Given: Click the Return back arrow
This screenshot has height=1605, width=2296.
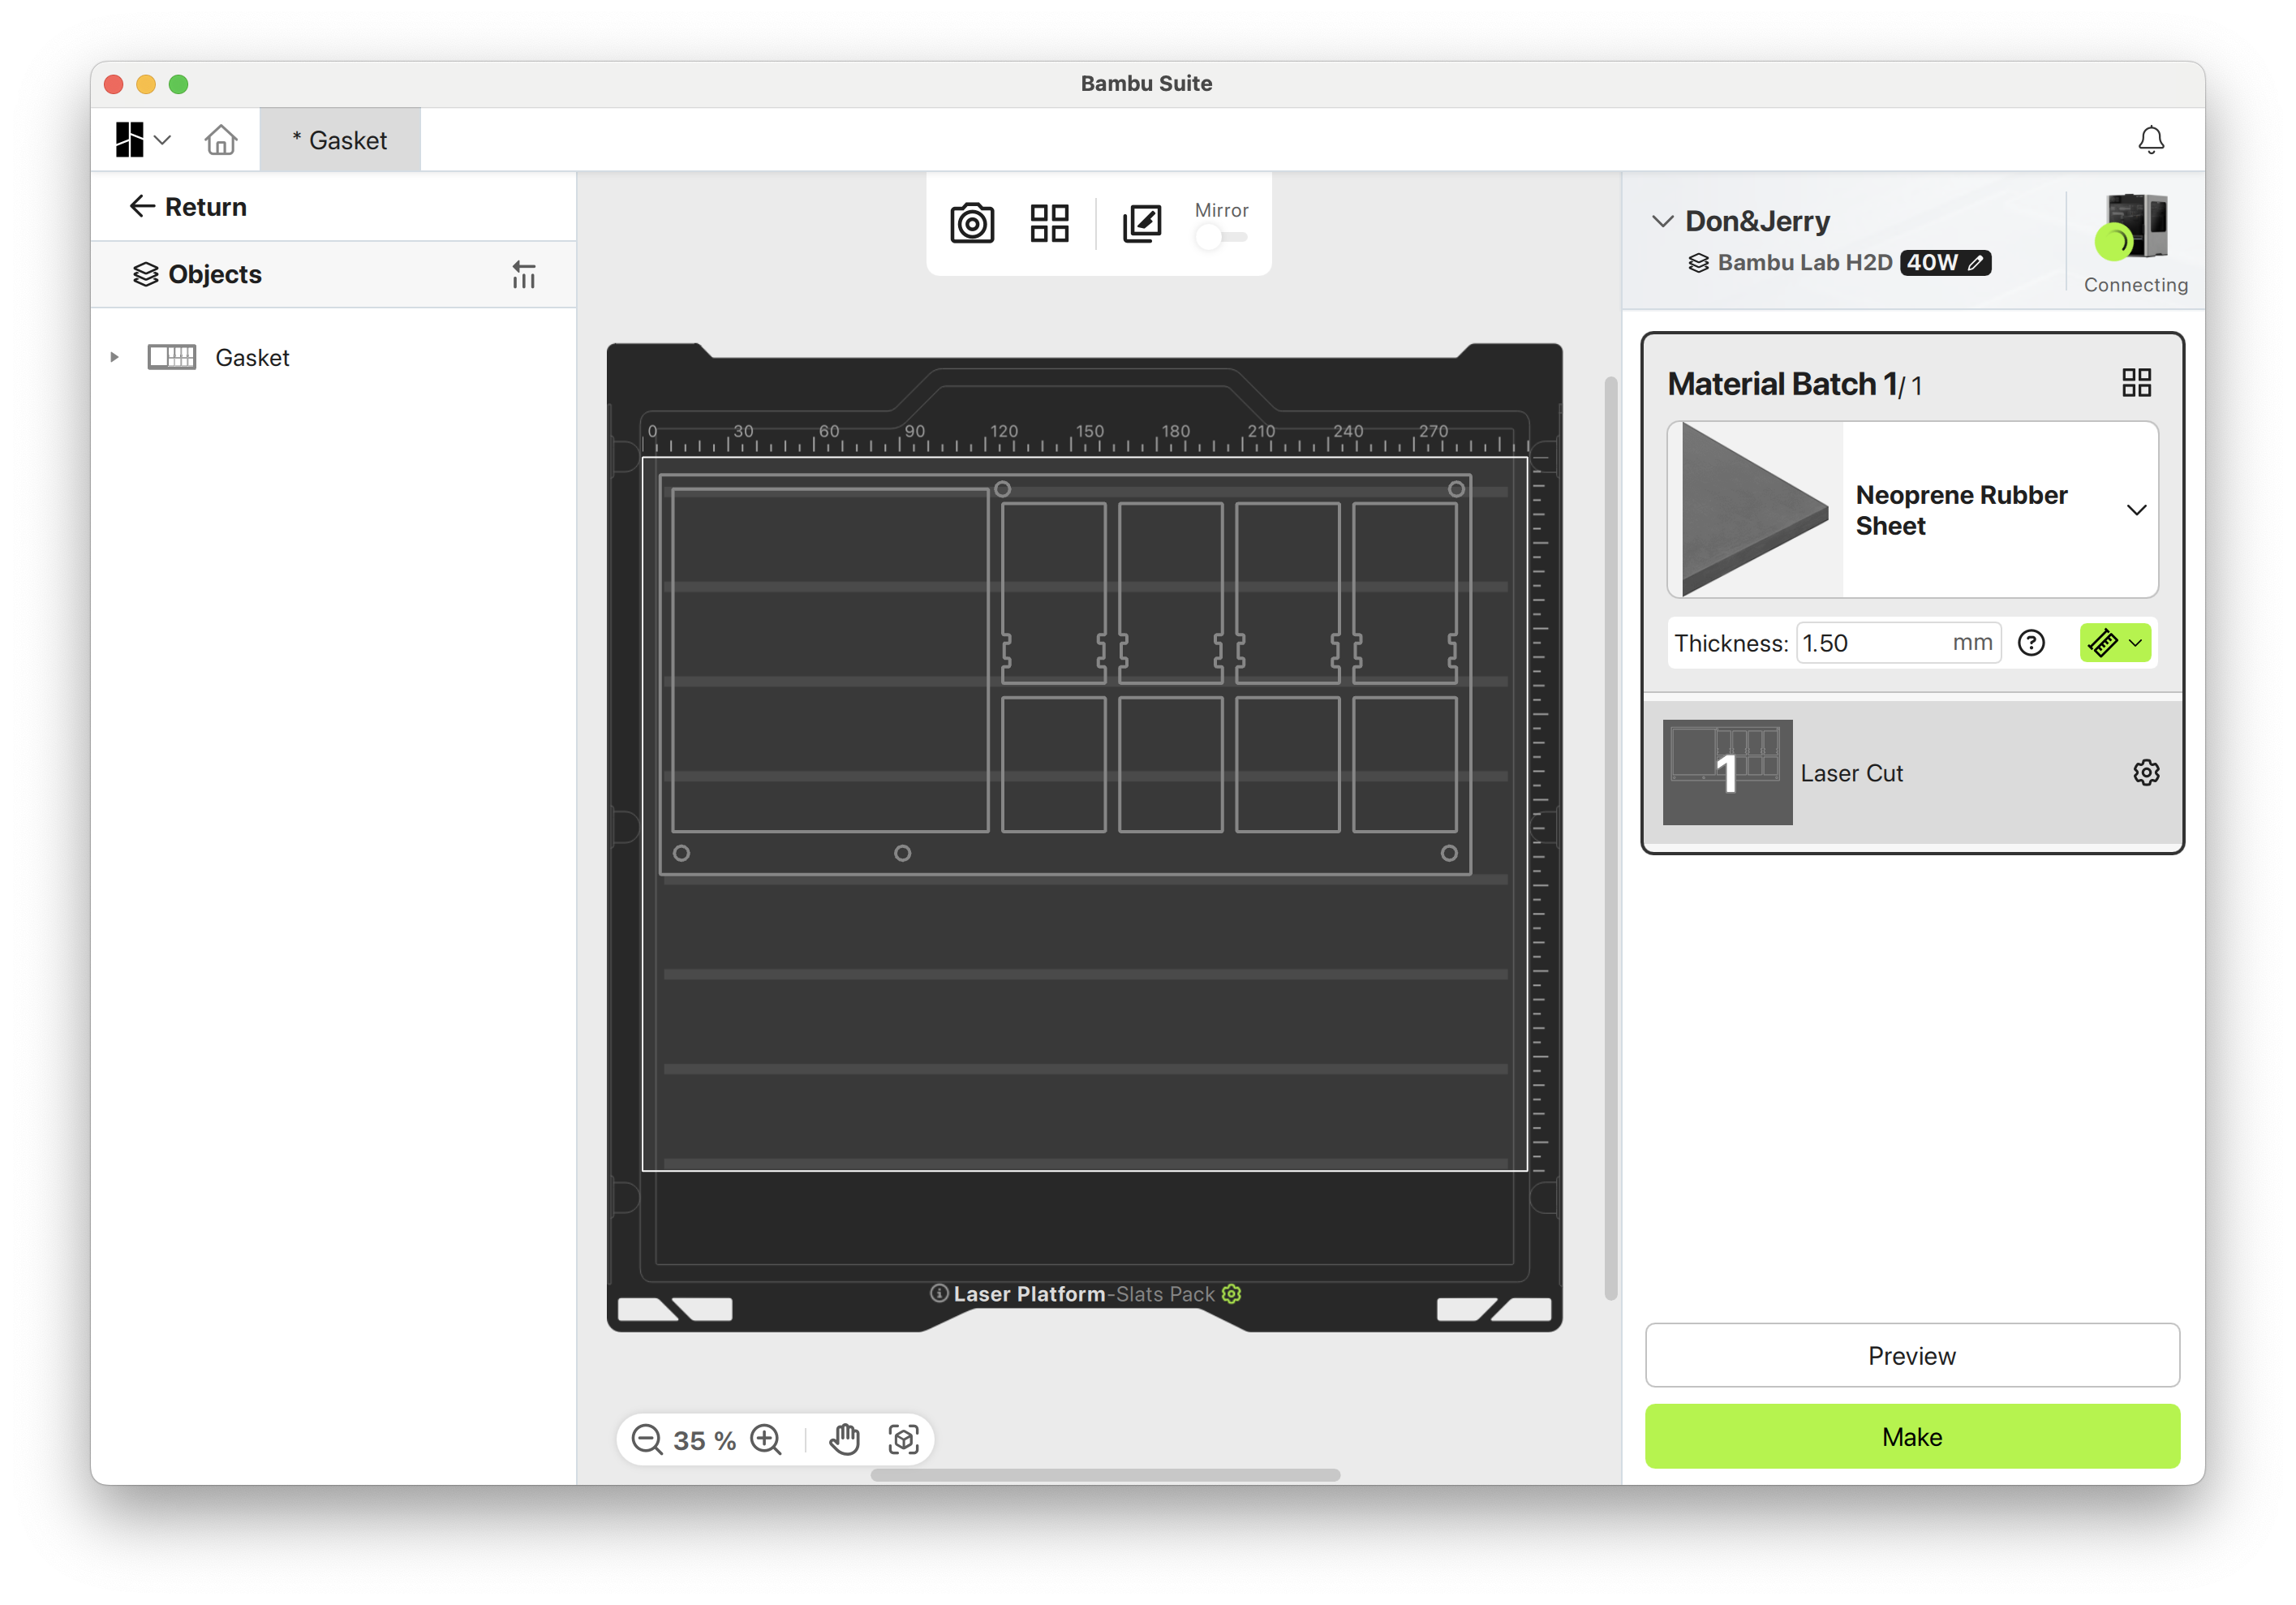Looking at the screenshot, I should 141,206.
